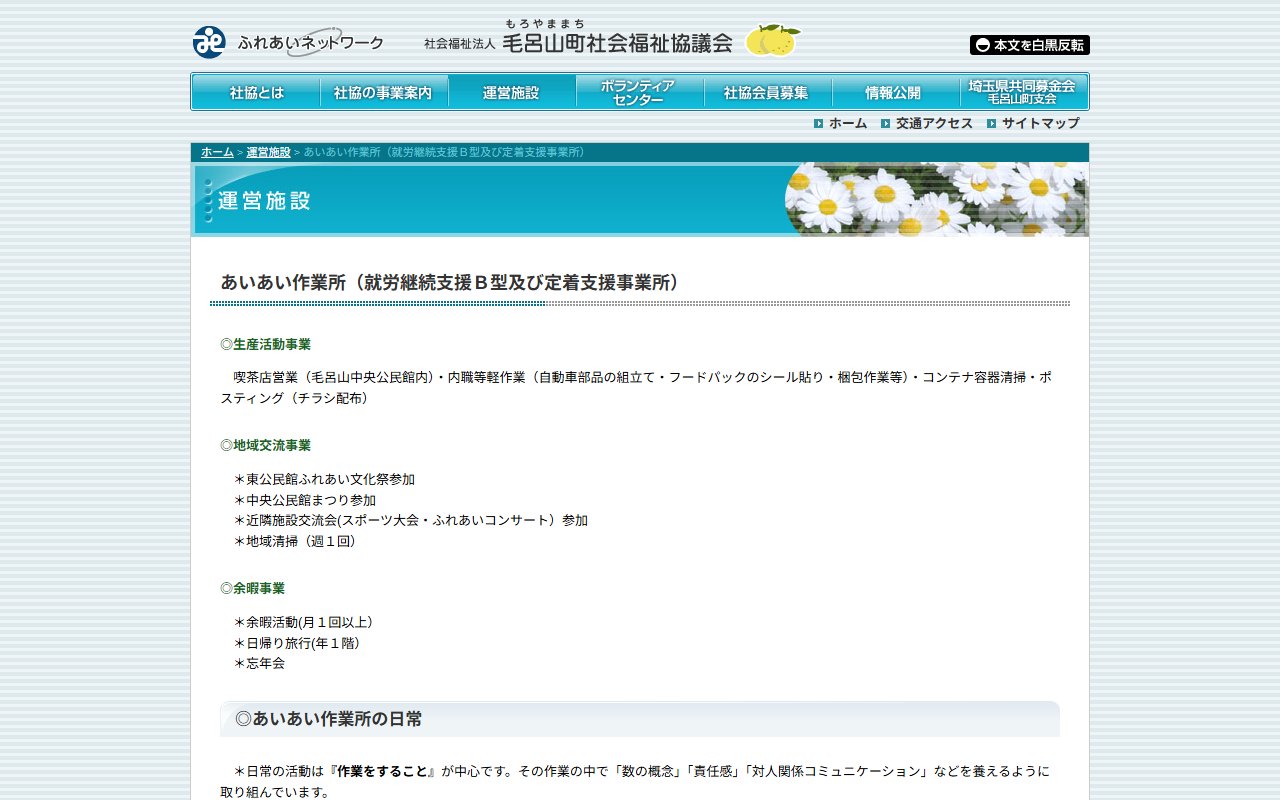
Task: Click the 日帰り旅行(年１階) line
Action: pos(296,643)
